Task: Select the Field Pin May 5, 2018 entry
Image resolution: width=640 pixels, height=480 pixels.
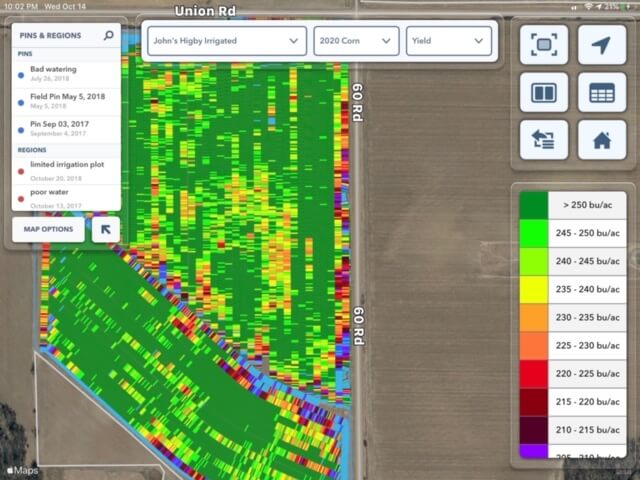Action: point(65,101)
